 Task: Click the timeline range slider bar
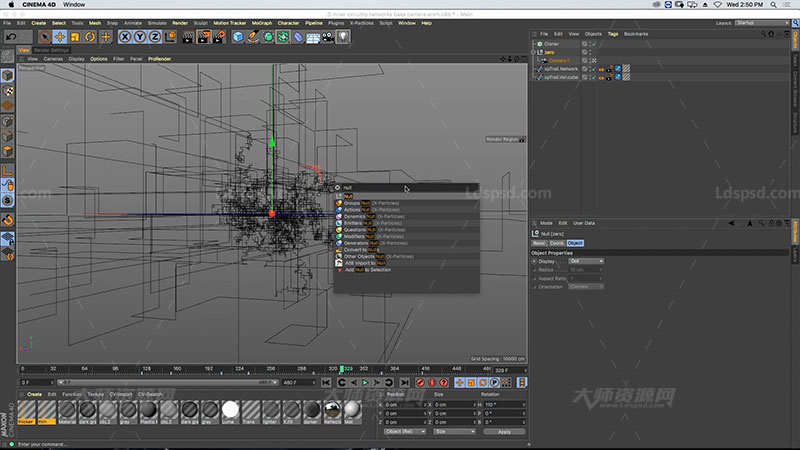[167, 382]
